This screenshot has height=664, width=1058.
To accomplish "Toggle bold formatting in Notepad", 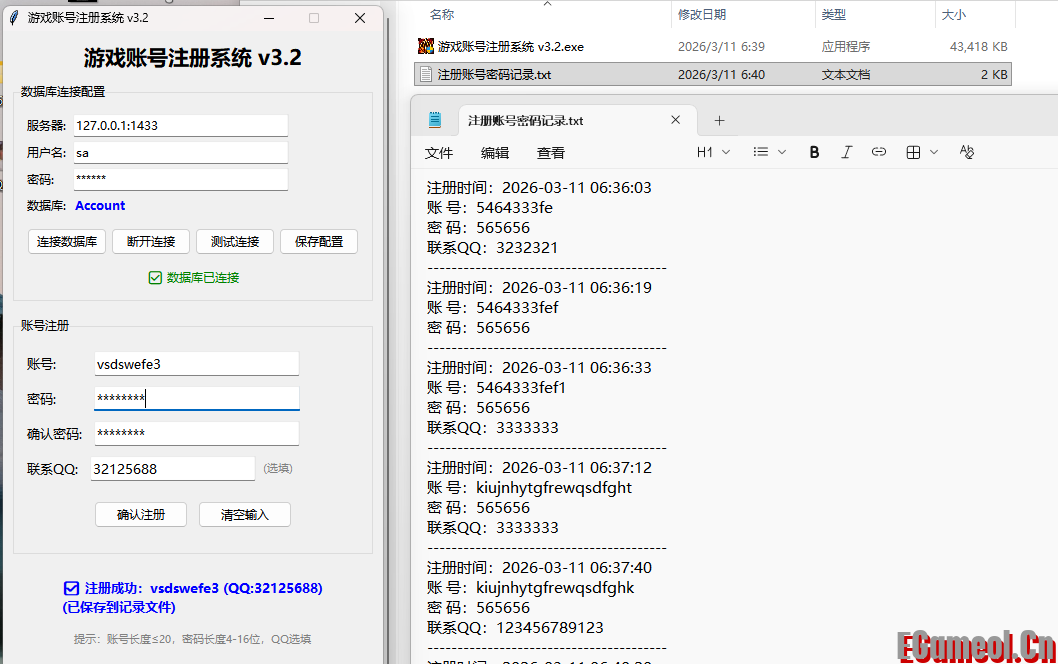I will [x=814, y=152].
